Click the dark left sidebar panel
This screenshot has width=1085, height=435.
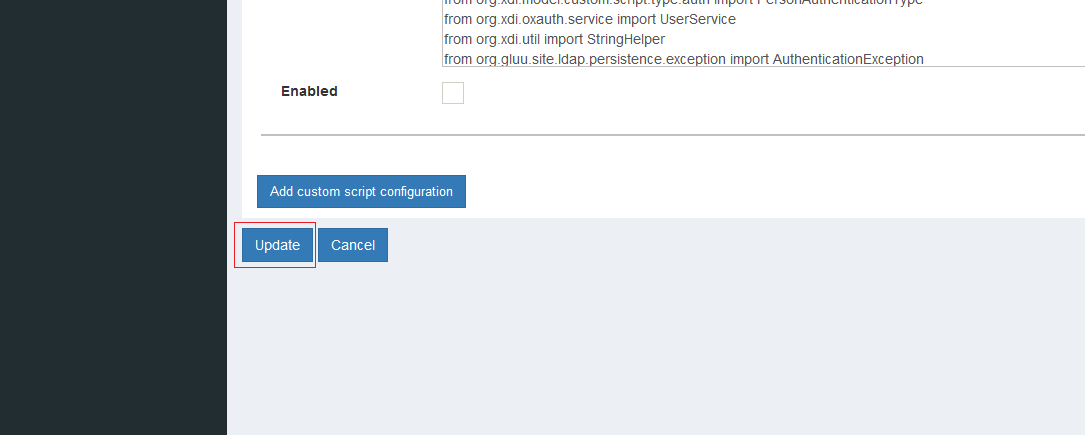click(x=113, y=217)
